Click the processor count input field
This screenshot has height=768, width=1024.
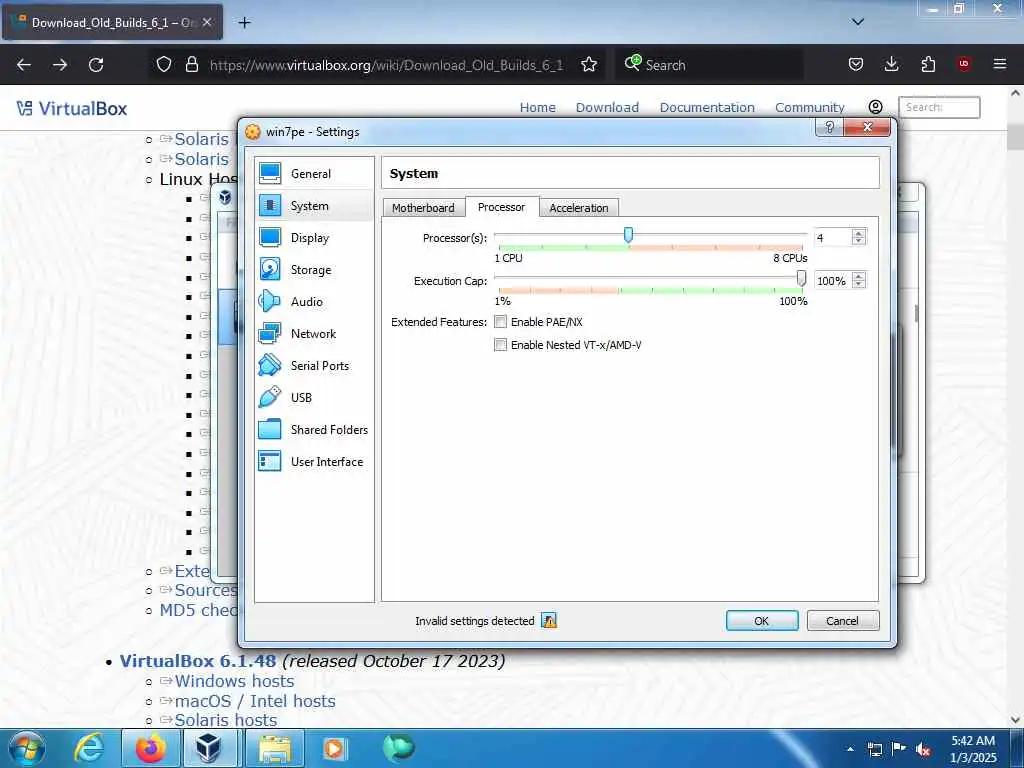[x=833, y=238]
